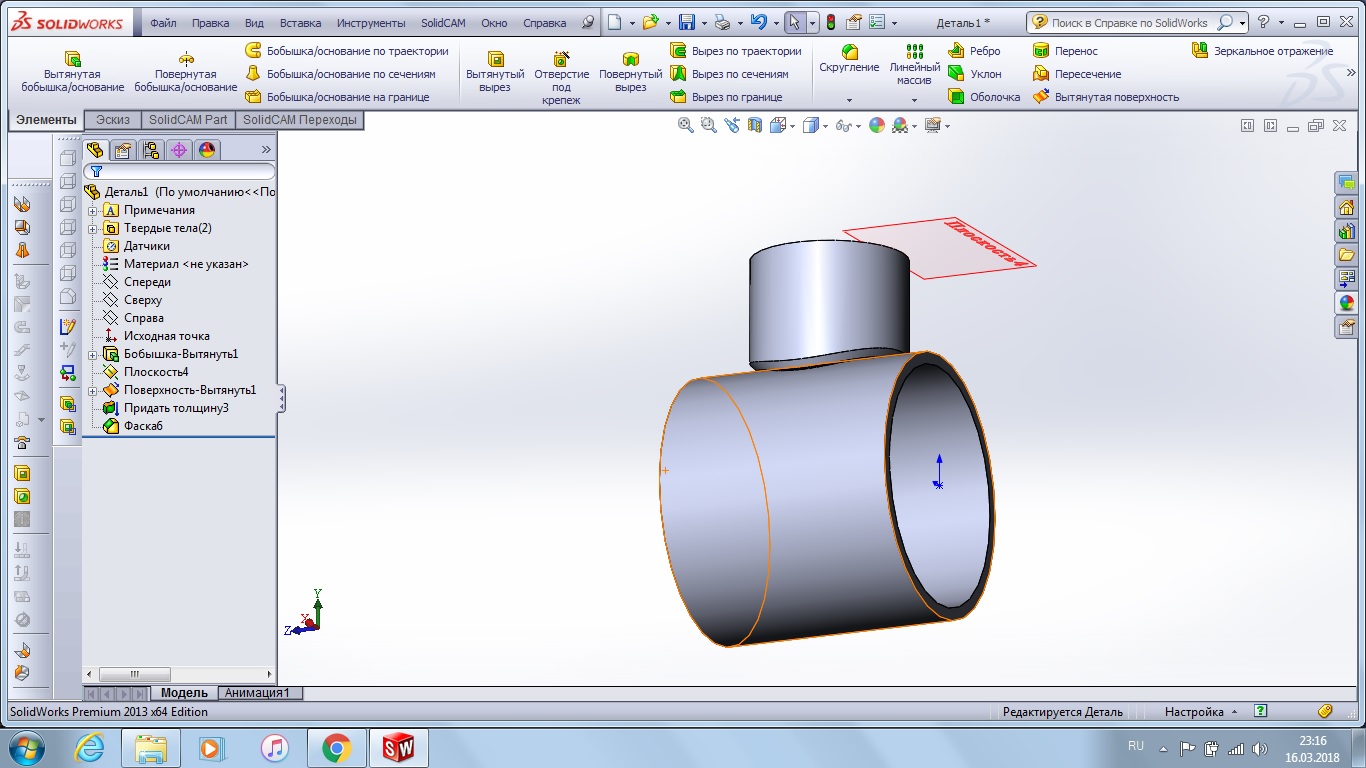Image resolution: width=1366 pixels, height=768 pixels.
Task: Open the Линейный массив dropdown arrow
Action: [x=915, y=100]
